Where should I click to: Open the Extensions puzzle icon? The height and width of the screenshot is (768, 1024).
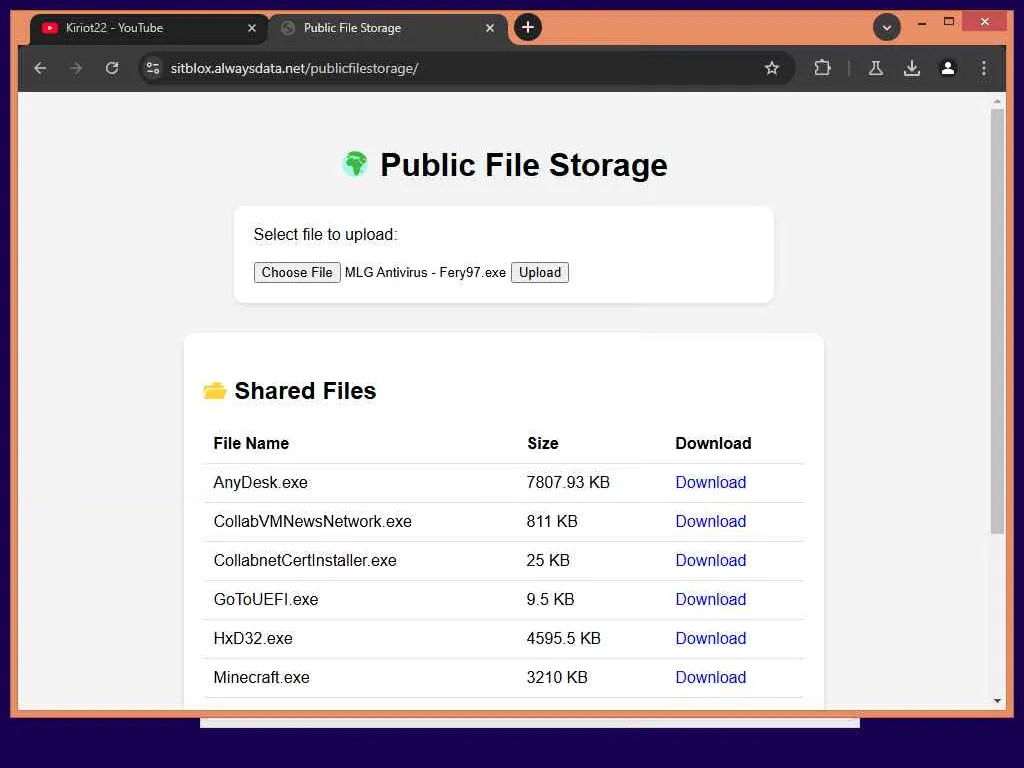pyautogui.click(x=822, y=68)
